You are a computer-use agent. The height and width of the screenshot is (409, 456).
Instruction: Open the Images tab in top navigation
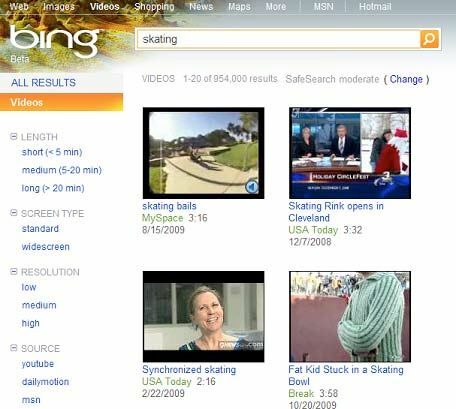pyautogui.click(x=59, y=7)
